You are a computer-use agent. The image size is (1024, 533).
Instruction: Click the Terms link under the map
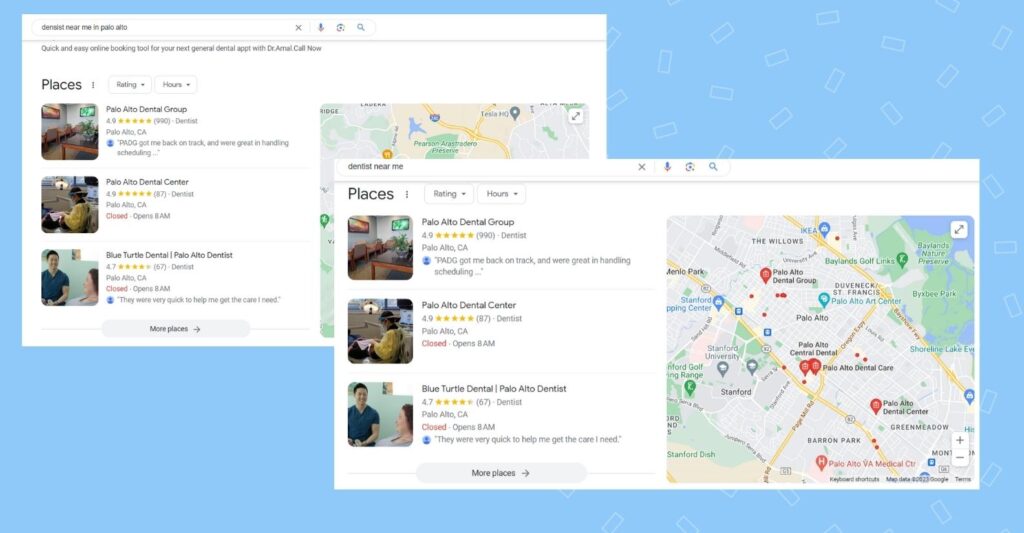(x=963, y=479)
